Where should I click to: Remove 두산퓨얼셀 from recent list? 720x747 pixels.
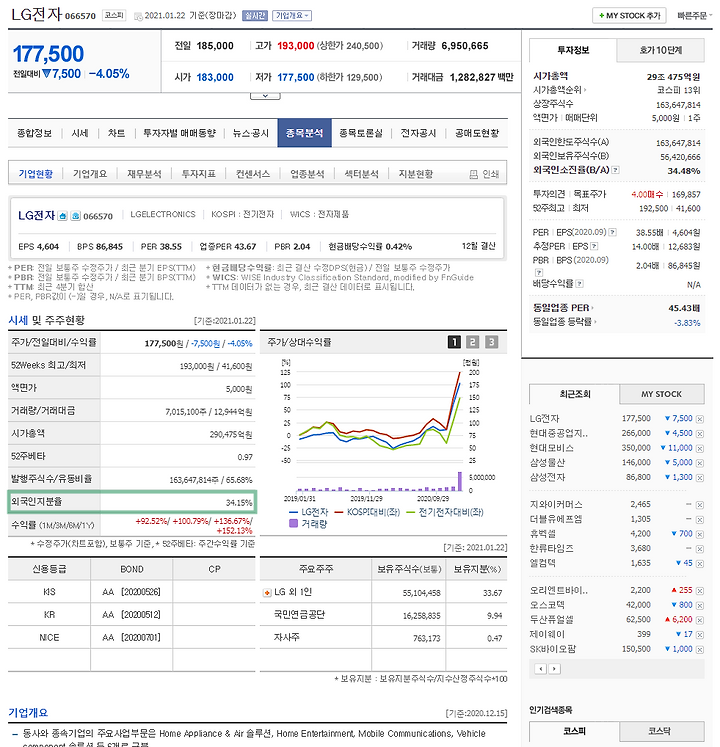[x=700, y=620]
